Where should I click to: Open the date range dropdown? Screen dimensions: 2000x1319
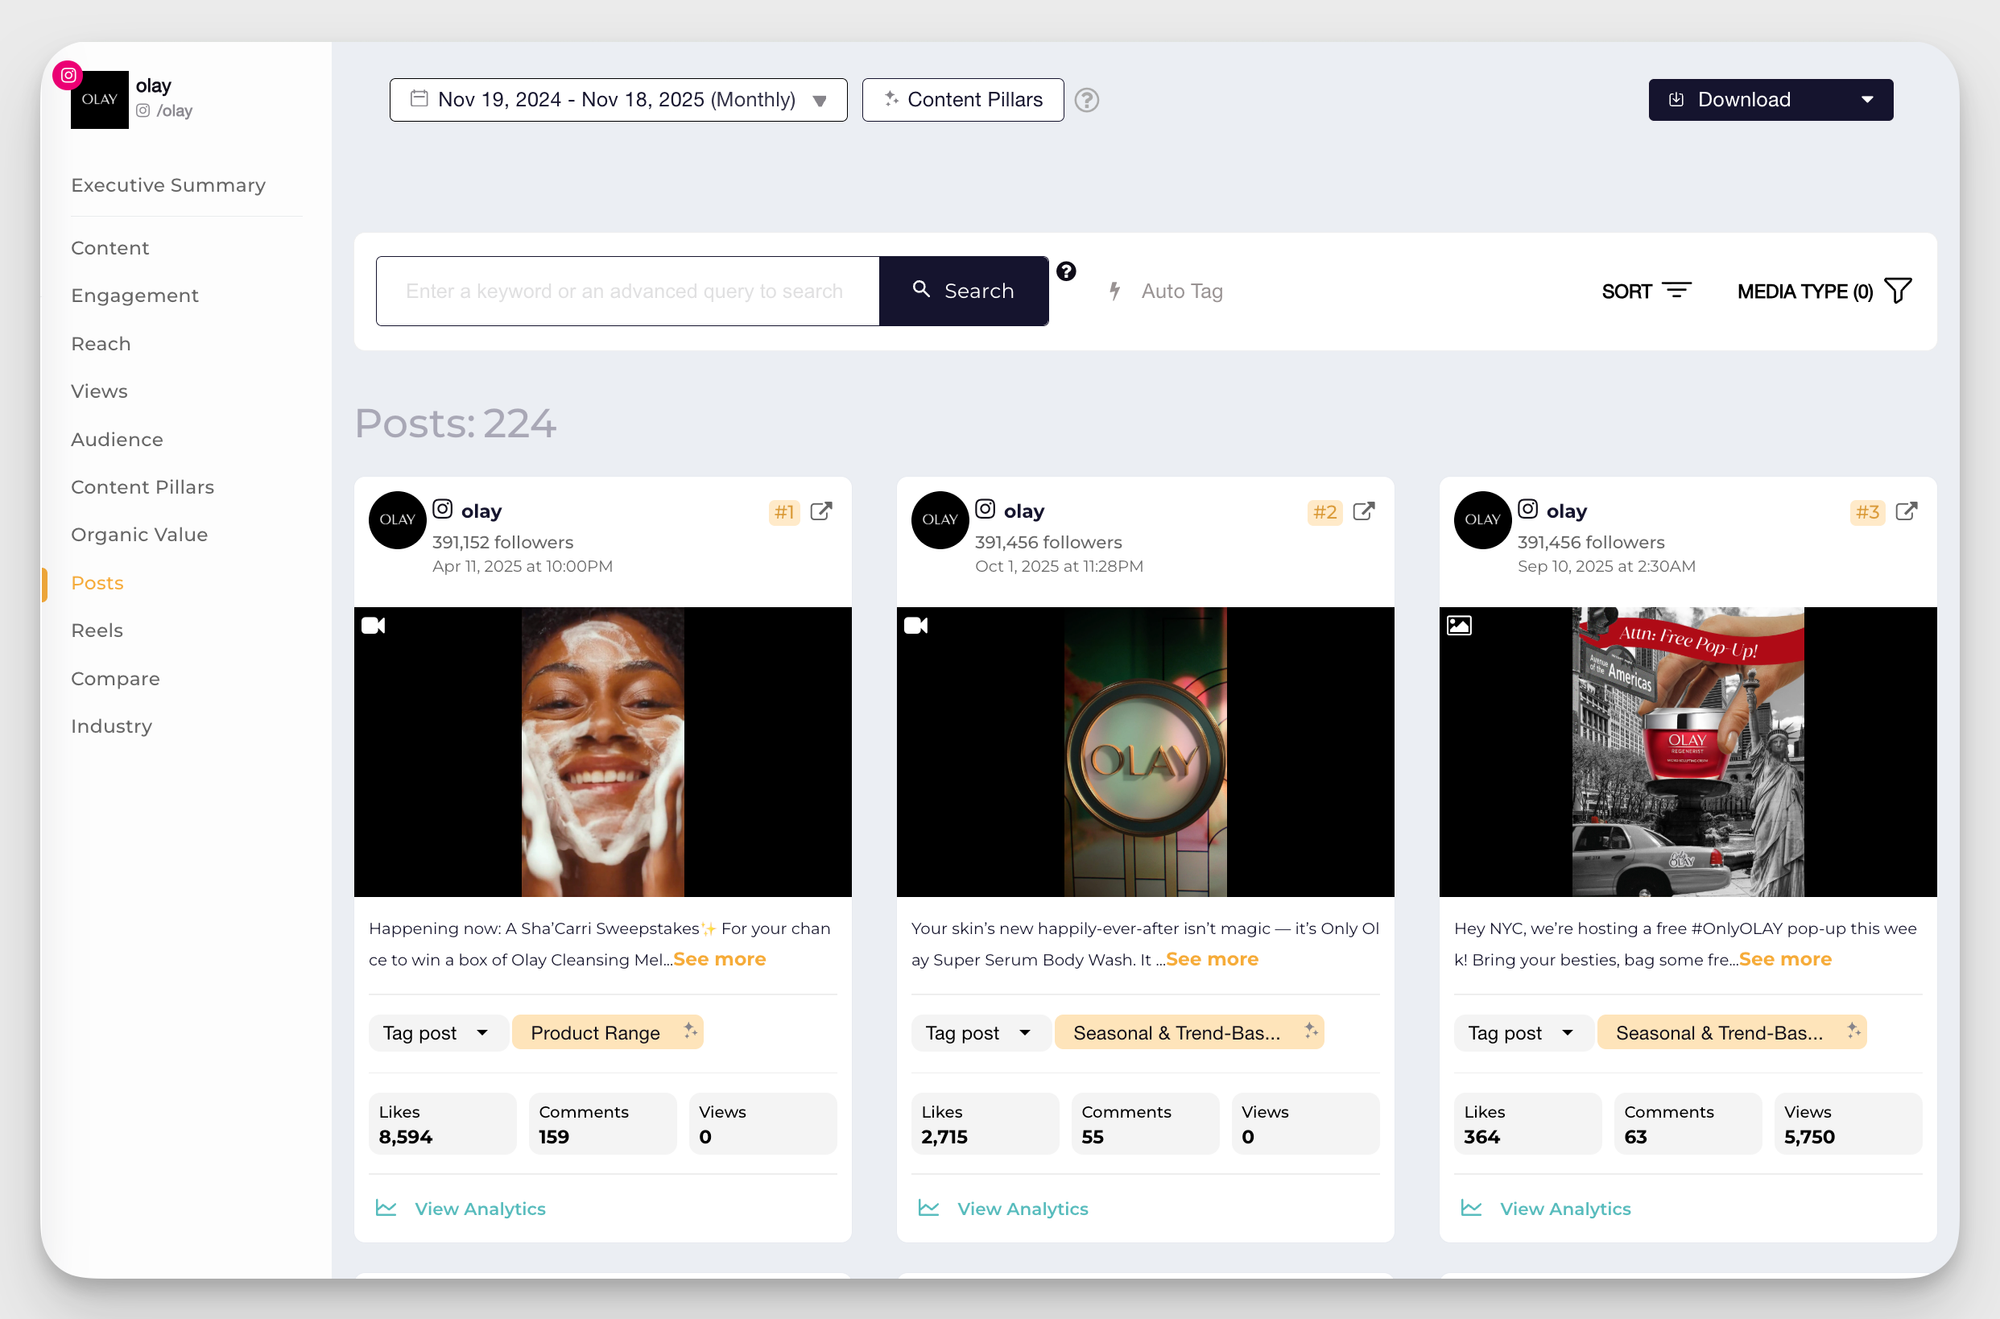point(820,100)
